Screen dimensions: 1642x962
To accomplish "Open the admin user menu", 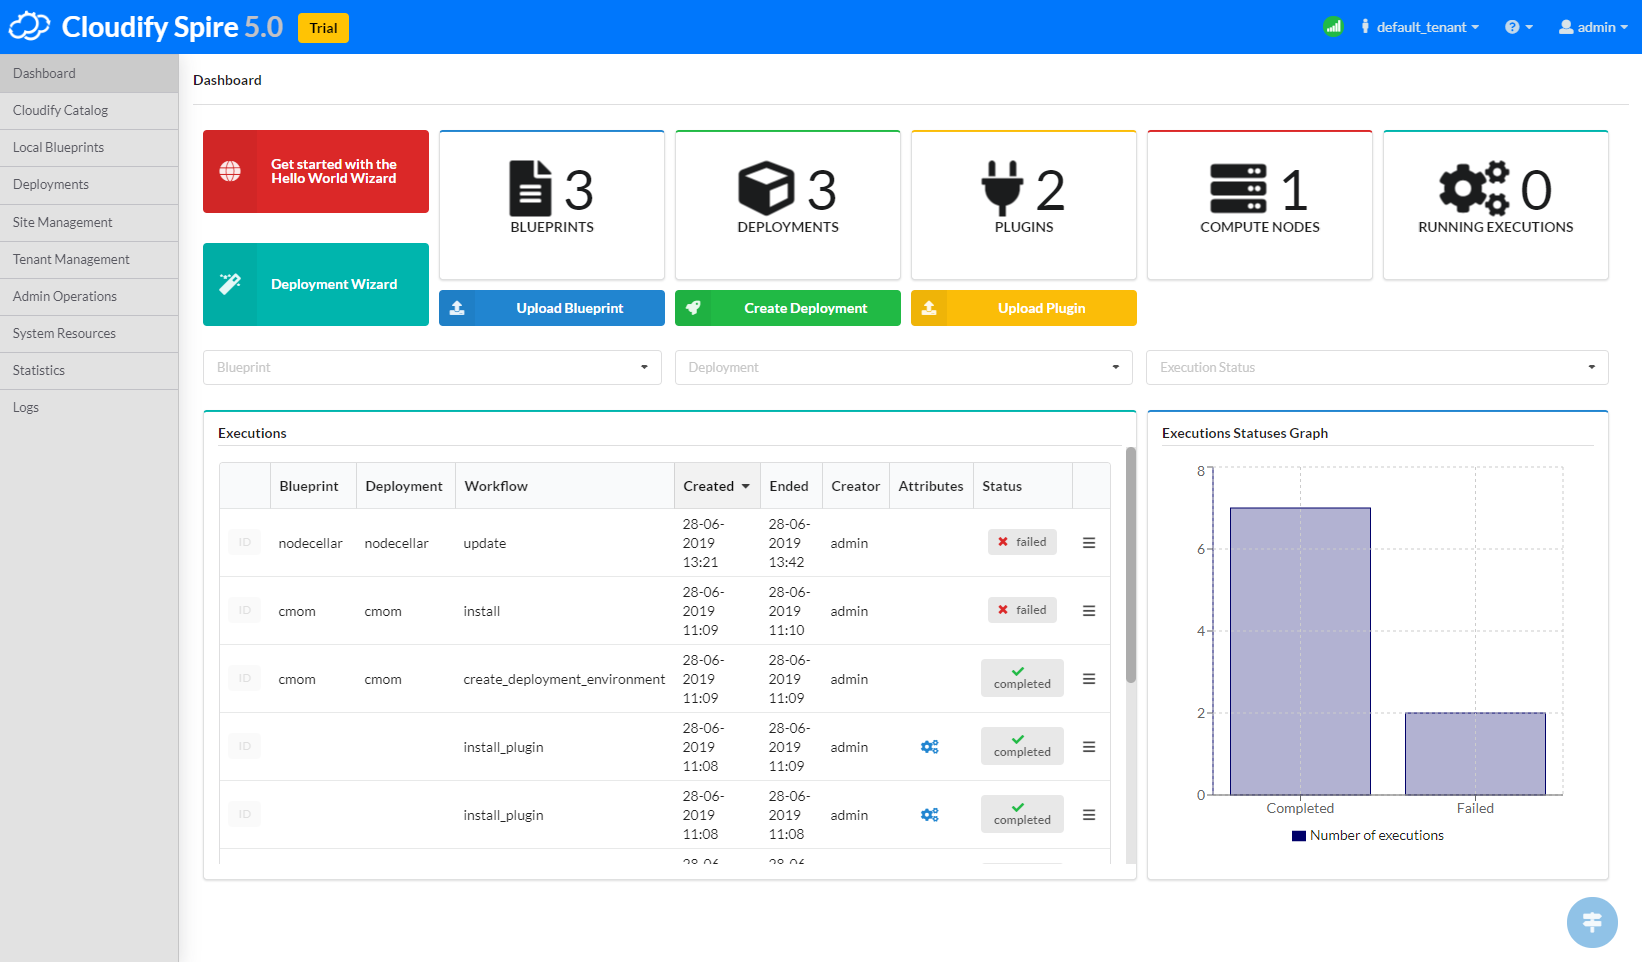I will coord(1593,27).
